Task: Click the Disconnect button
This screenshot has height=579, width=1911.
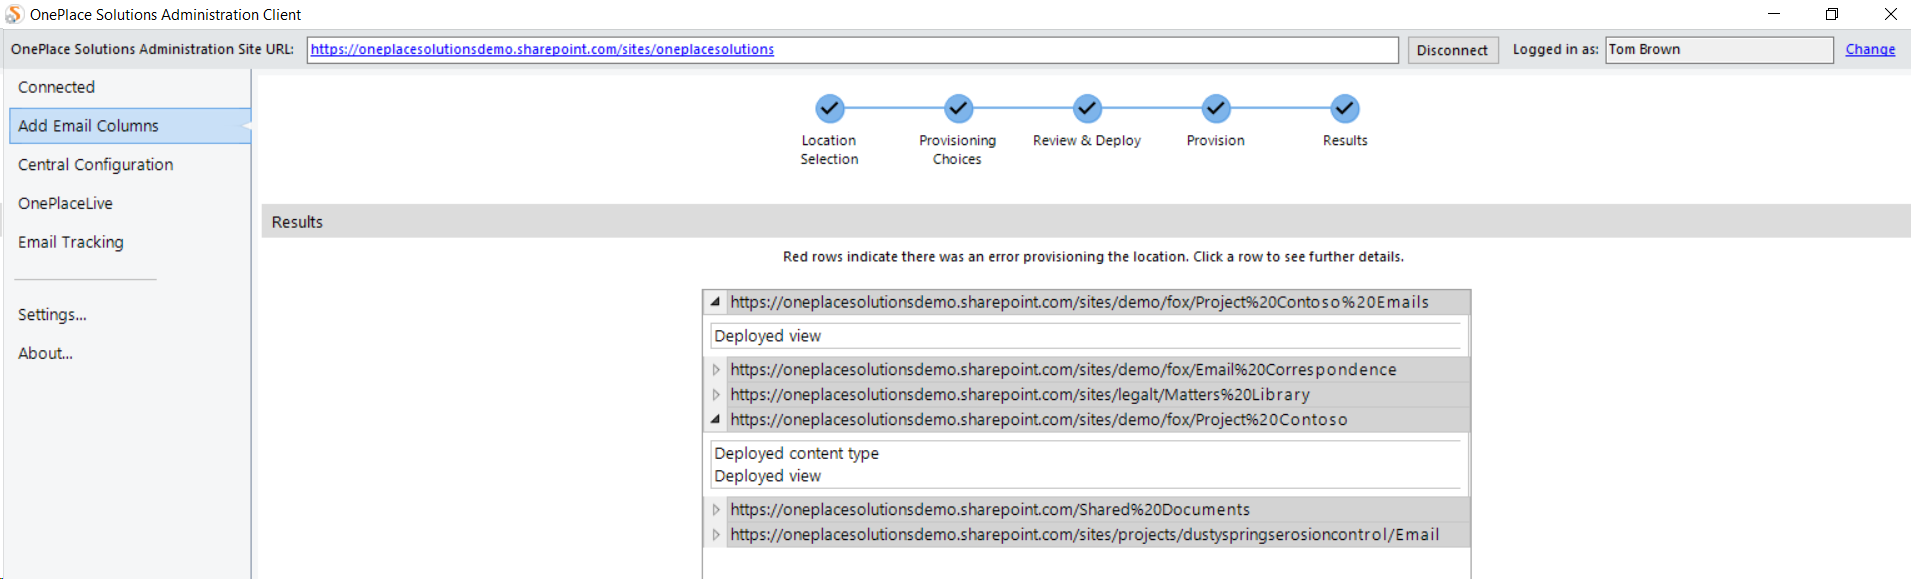Action: pyautogui.click(x=1453, y=50)
